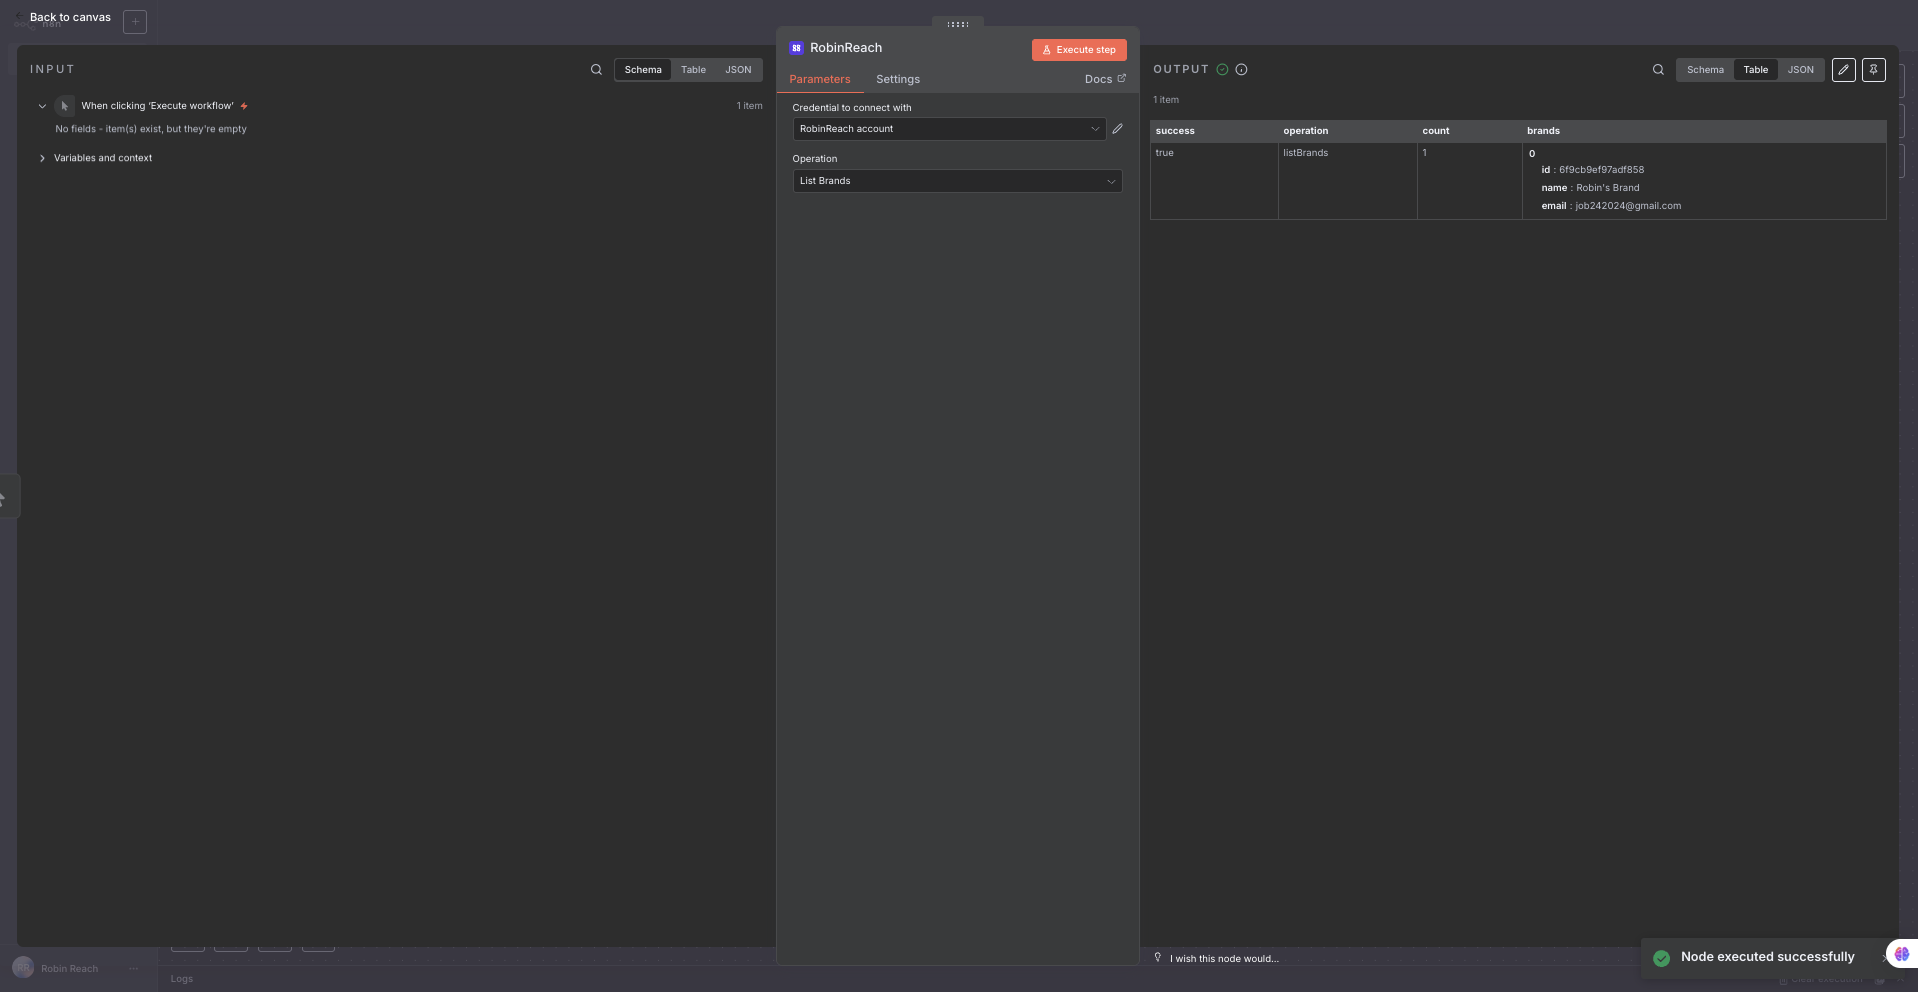Open the Parameters tab
Image resolution: width=1918 pixels, height=992 pixels.
[x=820, y=80]
